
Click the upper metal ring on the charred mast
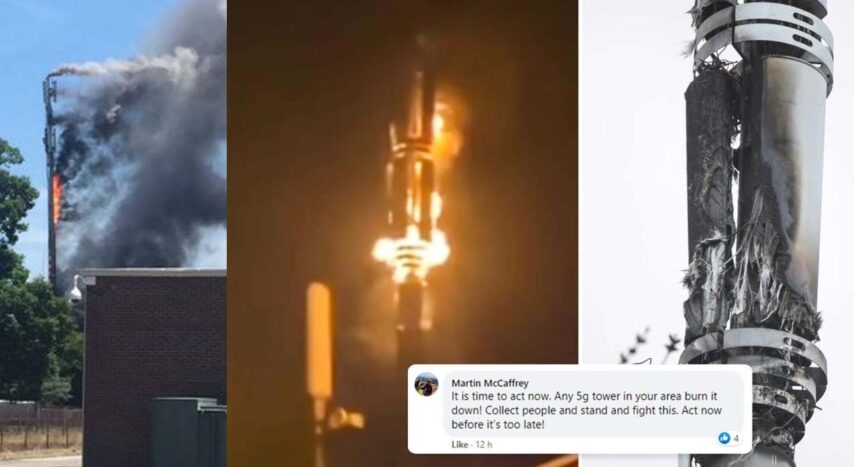coord(762,33)
